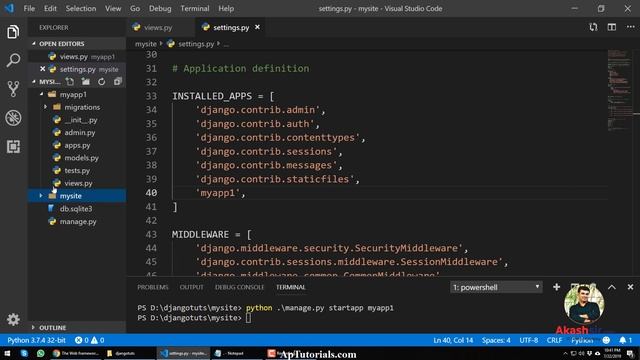Click into the terminal prompt line

click(x=248, y=318)
